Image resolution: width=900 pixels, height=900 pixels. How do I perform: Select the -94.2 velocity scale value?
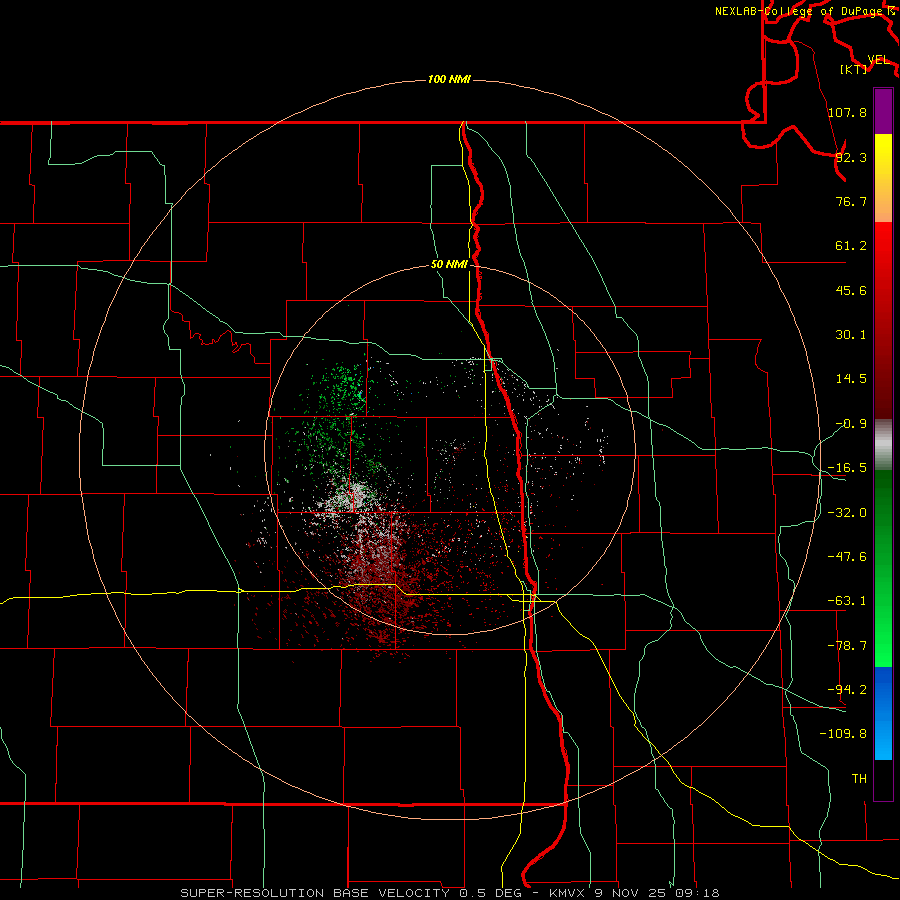click(x=847, y=689)
